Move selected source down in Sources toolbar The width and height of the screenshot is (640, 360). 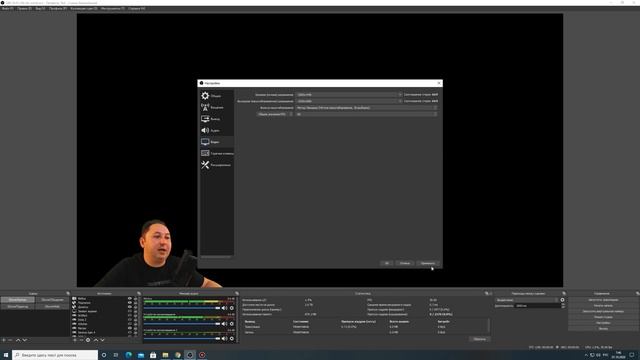(102, 340)
